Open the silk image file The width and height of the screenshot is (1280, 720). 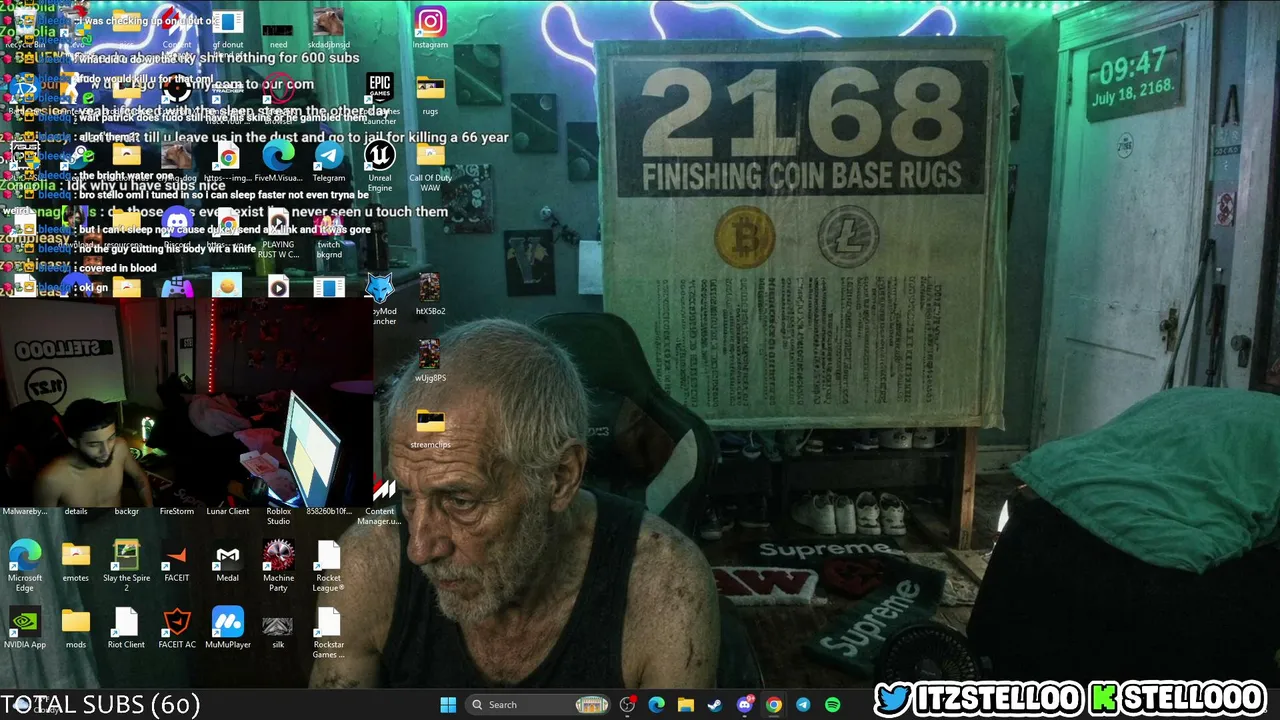point(278,629)
